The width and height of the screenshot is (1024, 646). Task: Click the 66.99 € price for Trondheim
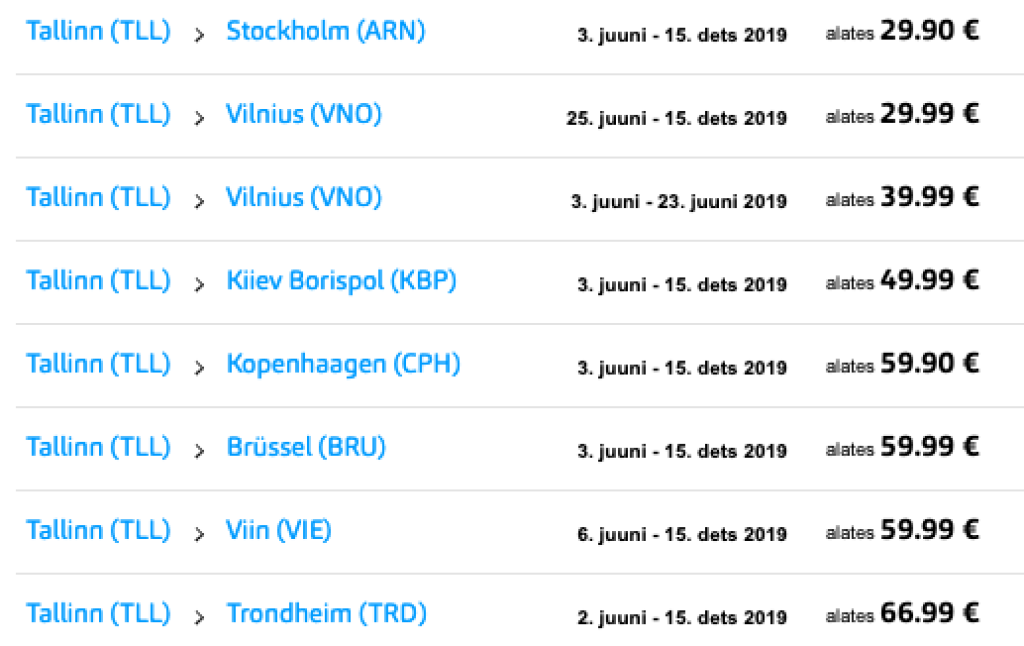[x=929, y=612]
